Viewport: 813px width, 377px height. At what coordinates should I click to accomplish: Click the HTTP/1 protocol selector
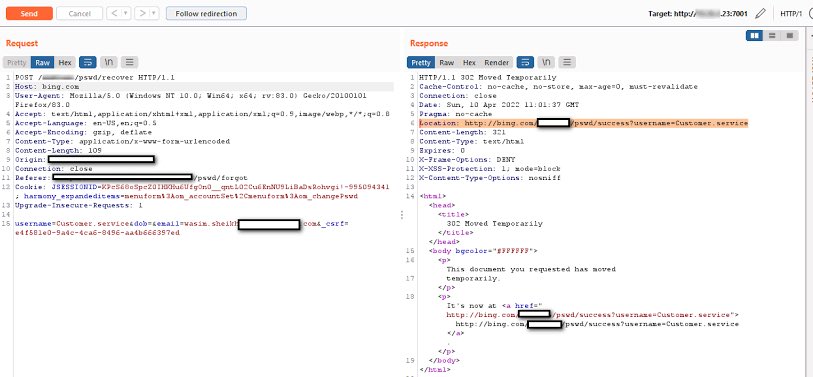[791, 13]
